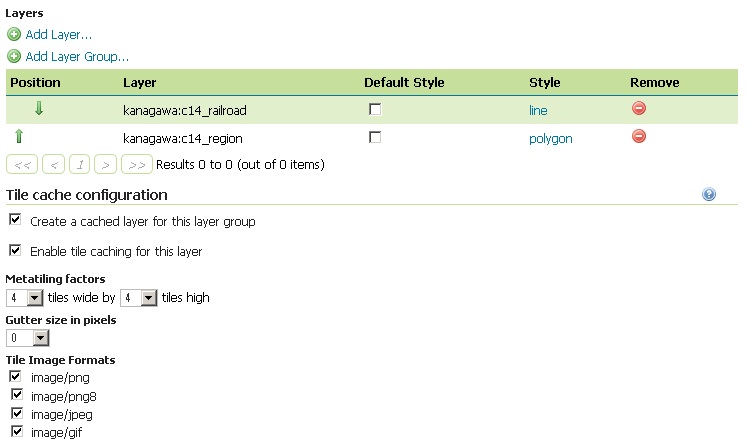The width and height of the screenshot is (748, 448).
Task: Remove the kanagawa:c14_region layer
Action: pos(639,137)
